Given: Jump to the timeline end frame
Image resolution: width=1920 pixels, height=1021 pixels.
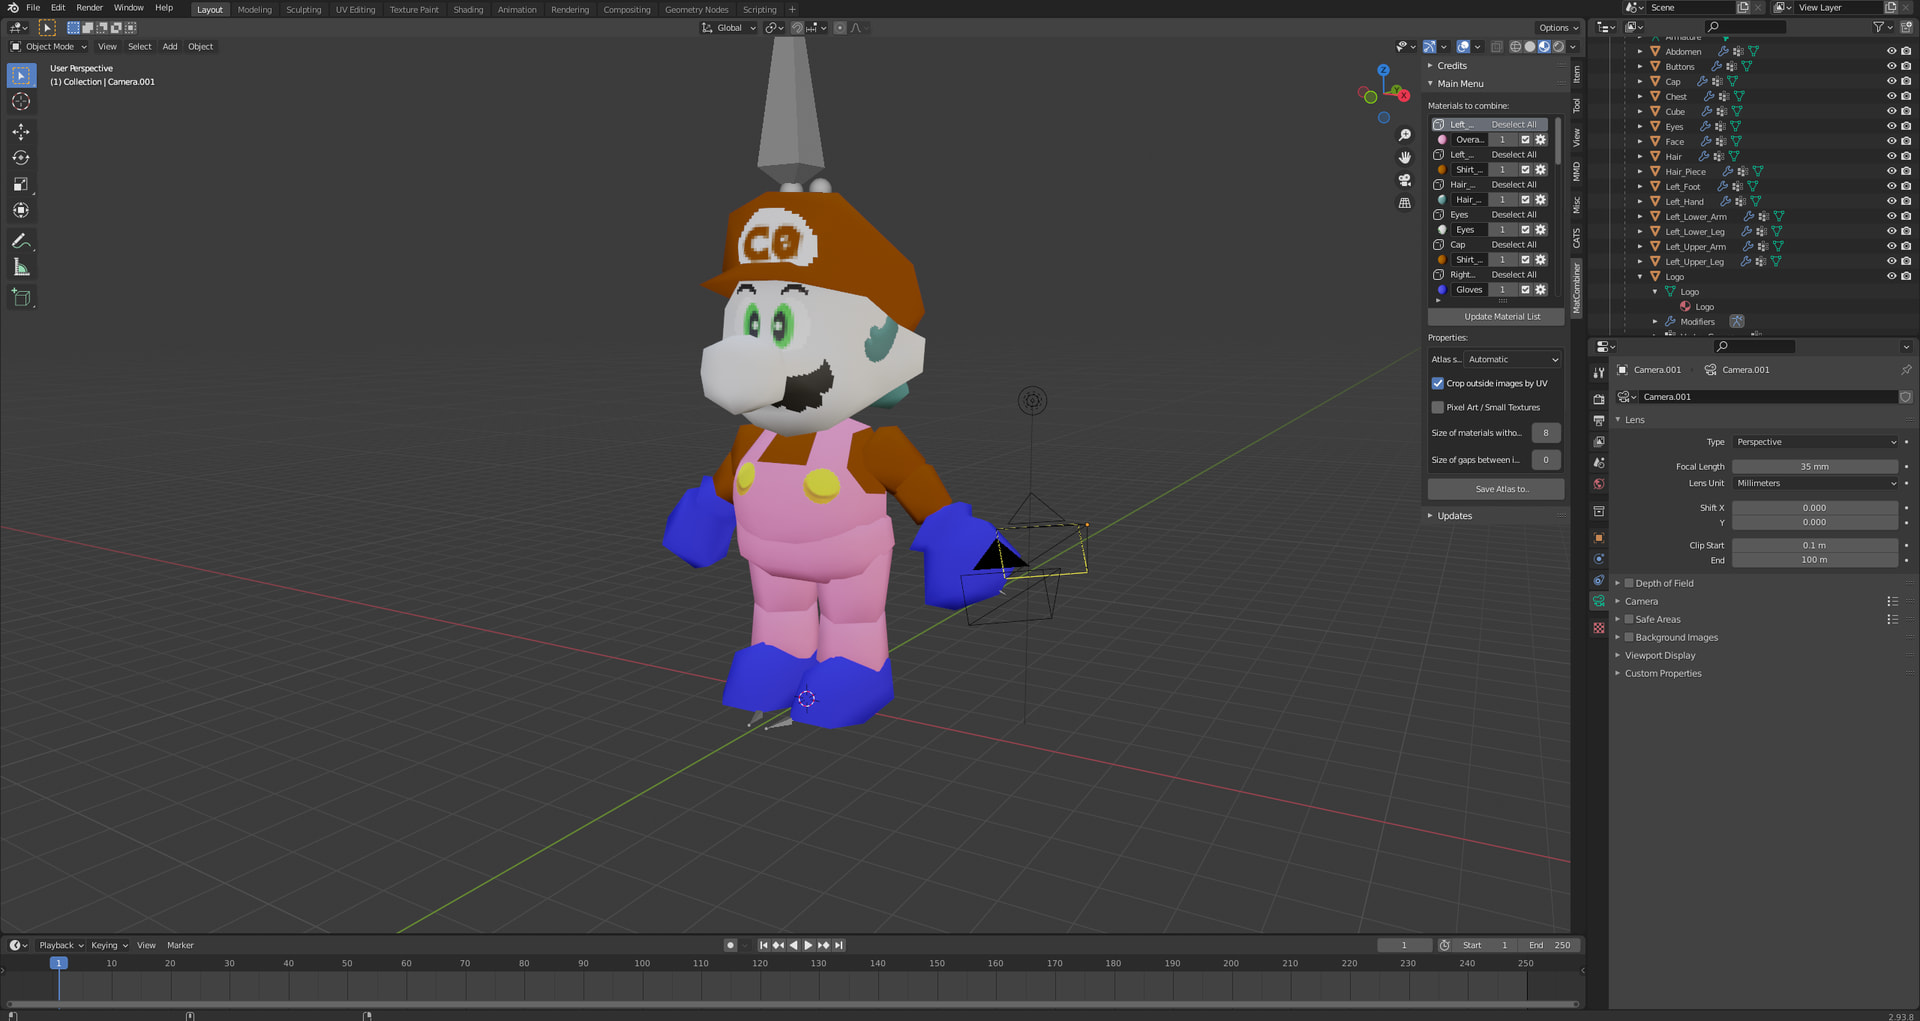Looking at the screenshot, I should pyautogui.click(x=839, y=945).
